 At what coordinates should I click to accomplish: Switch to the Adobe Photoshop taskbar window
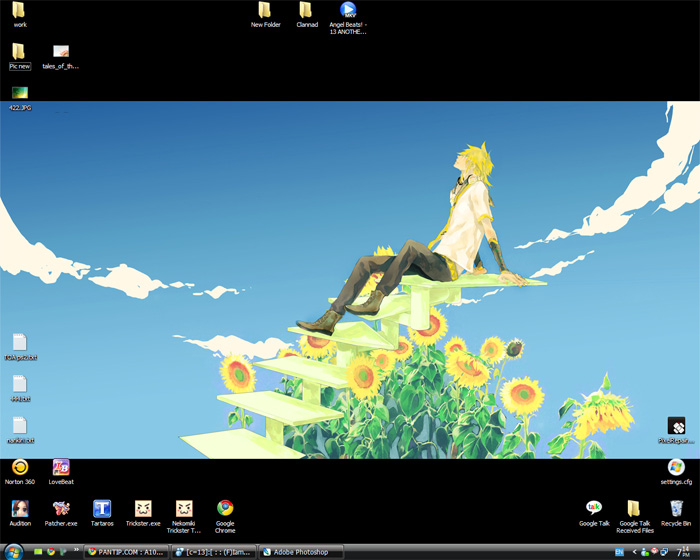[x=301, y=552]
